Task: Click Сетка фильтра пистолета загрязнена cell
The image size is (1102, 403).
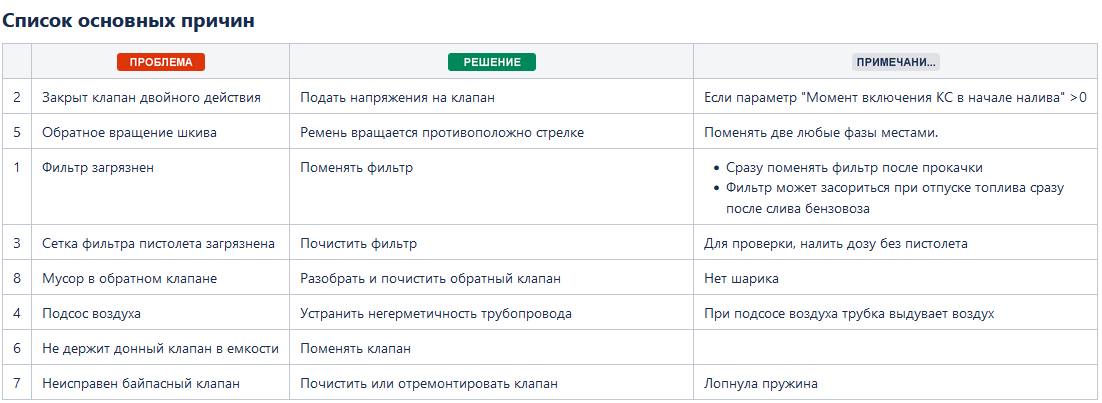Action: click(161, 243)
